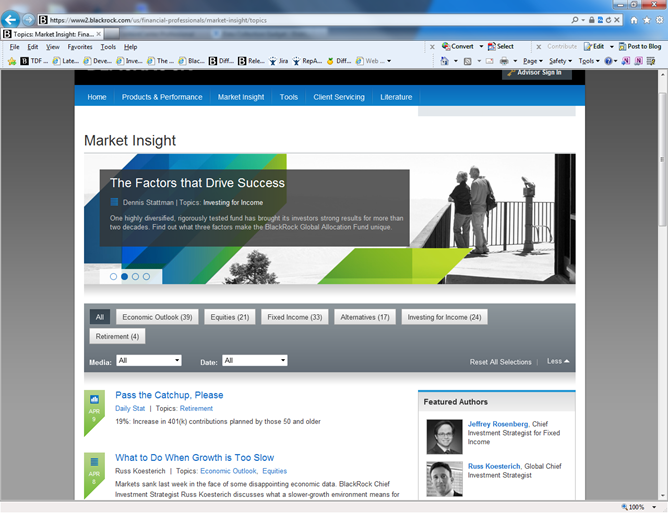
Task: Toggle the Alternatives (17) filter
Action: (x=365, y=317)
